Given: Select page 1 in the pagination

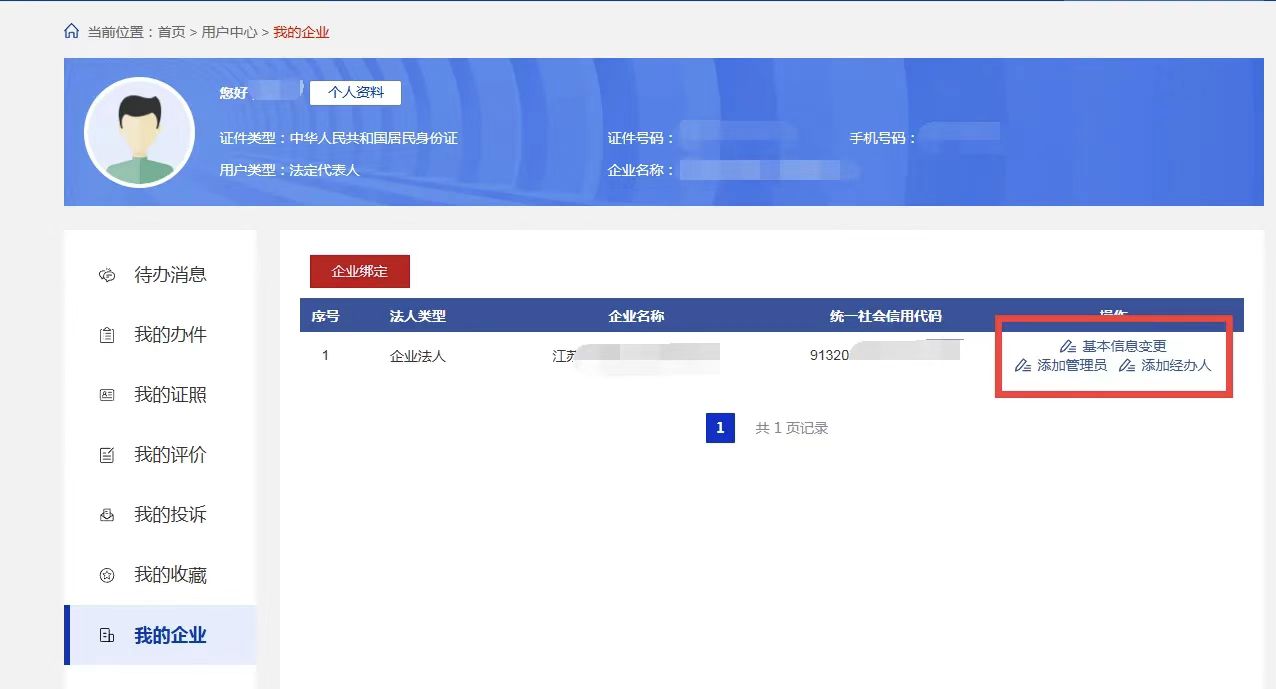Looking at the screenshot, I should [x=720, y=428].
